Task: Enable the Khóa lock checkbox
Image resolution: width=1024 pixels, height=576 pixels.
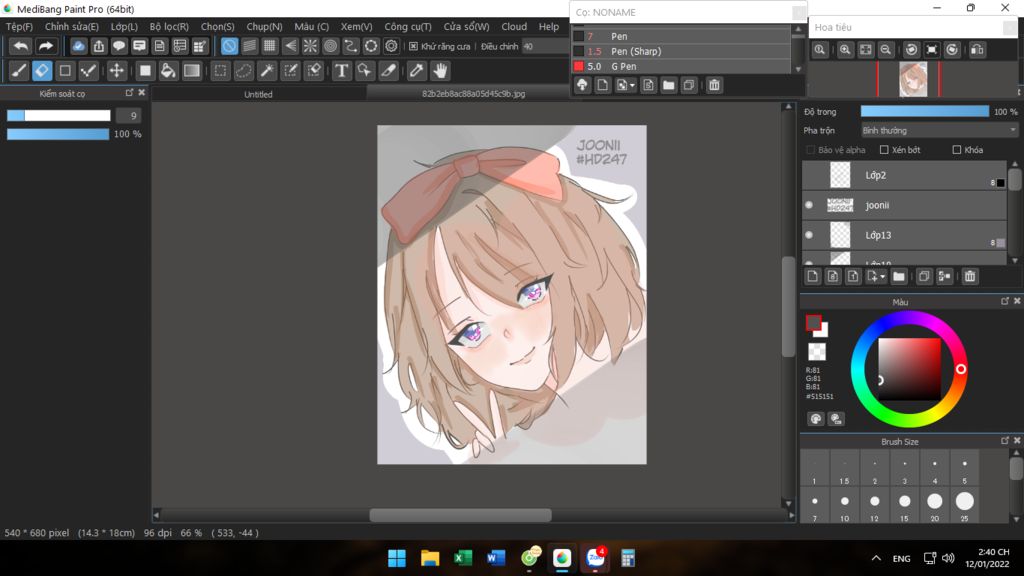Action: [x=957, y=150]
